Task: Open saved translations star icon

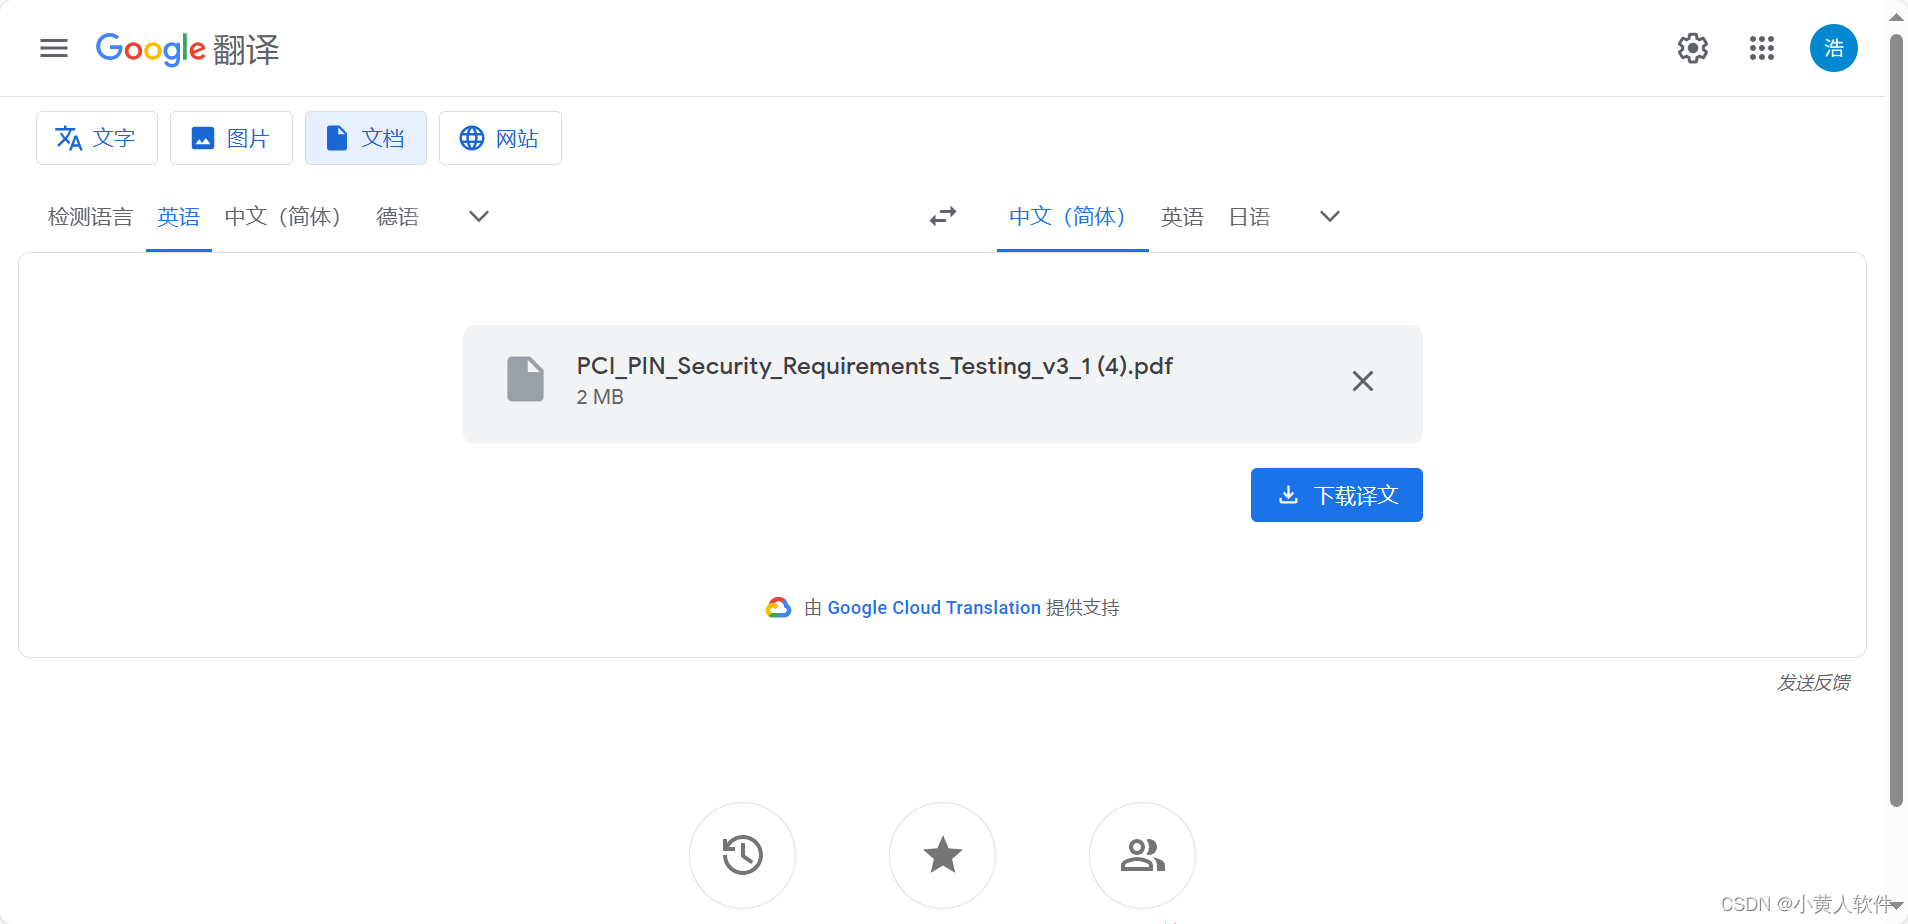Action: pyautogui.click(x=943, y=855)
